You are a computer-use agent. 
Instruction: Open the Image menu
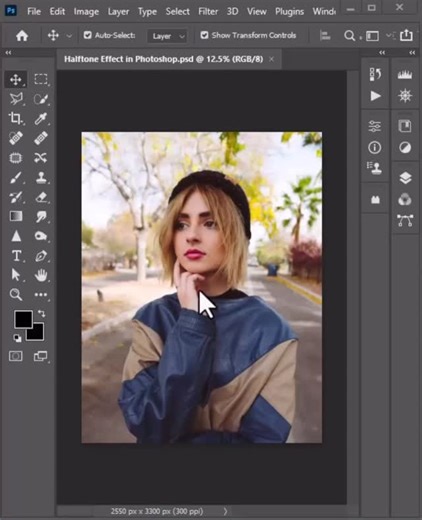[x=86, y=12]
